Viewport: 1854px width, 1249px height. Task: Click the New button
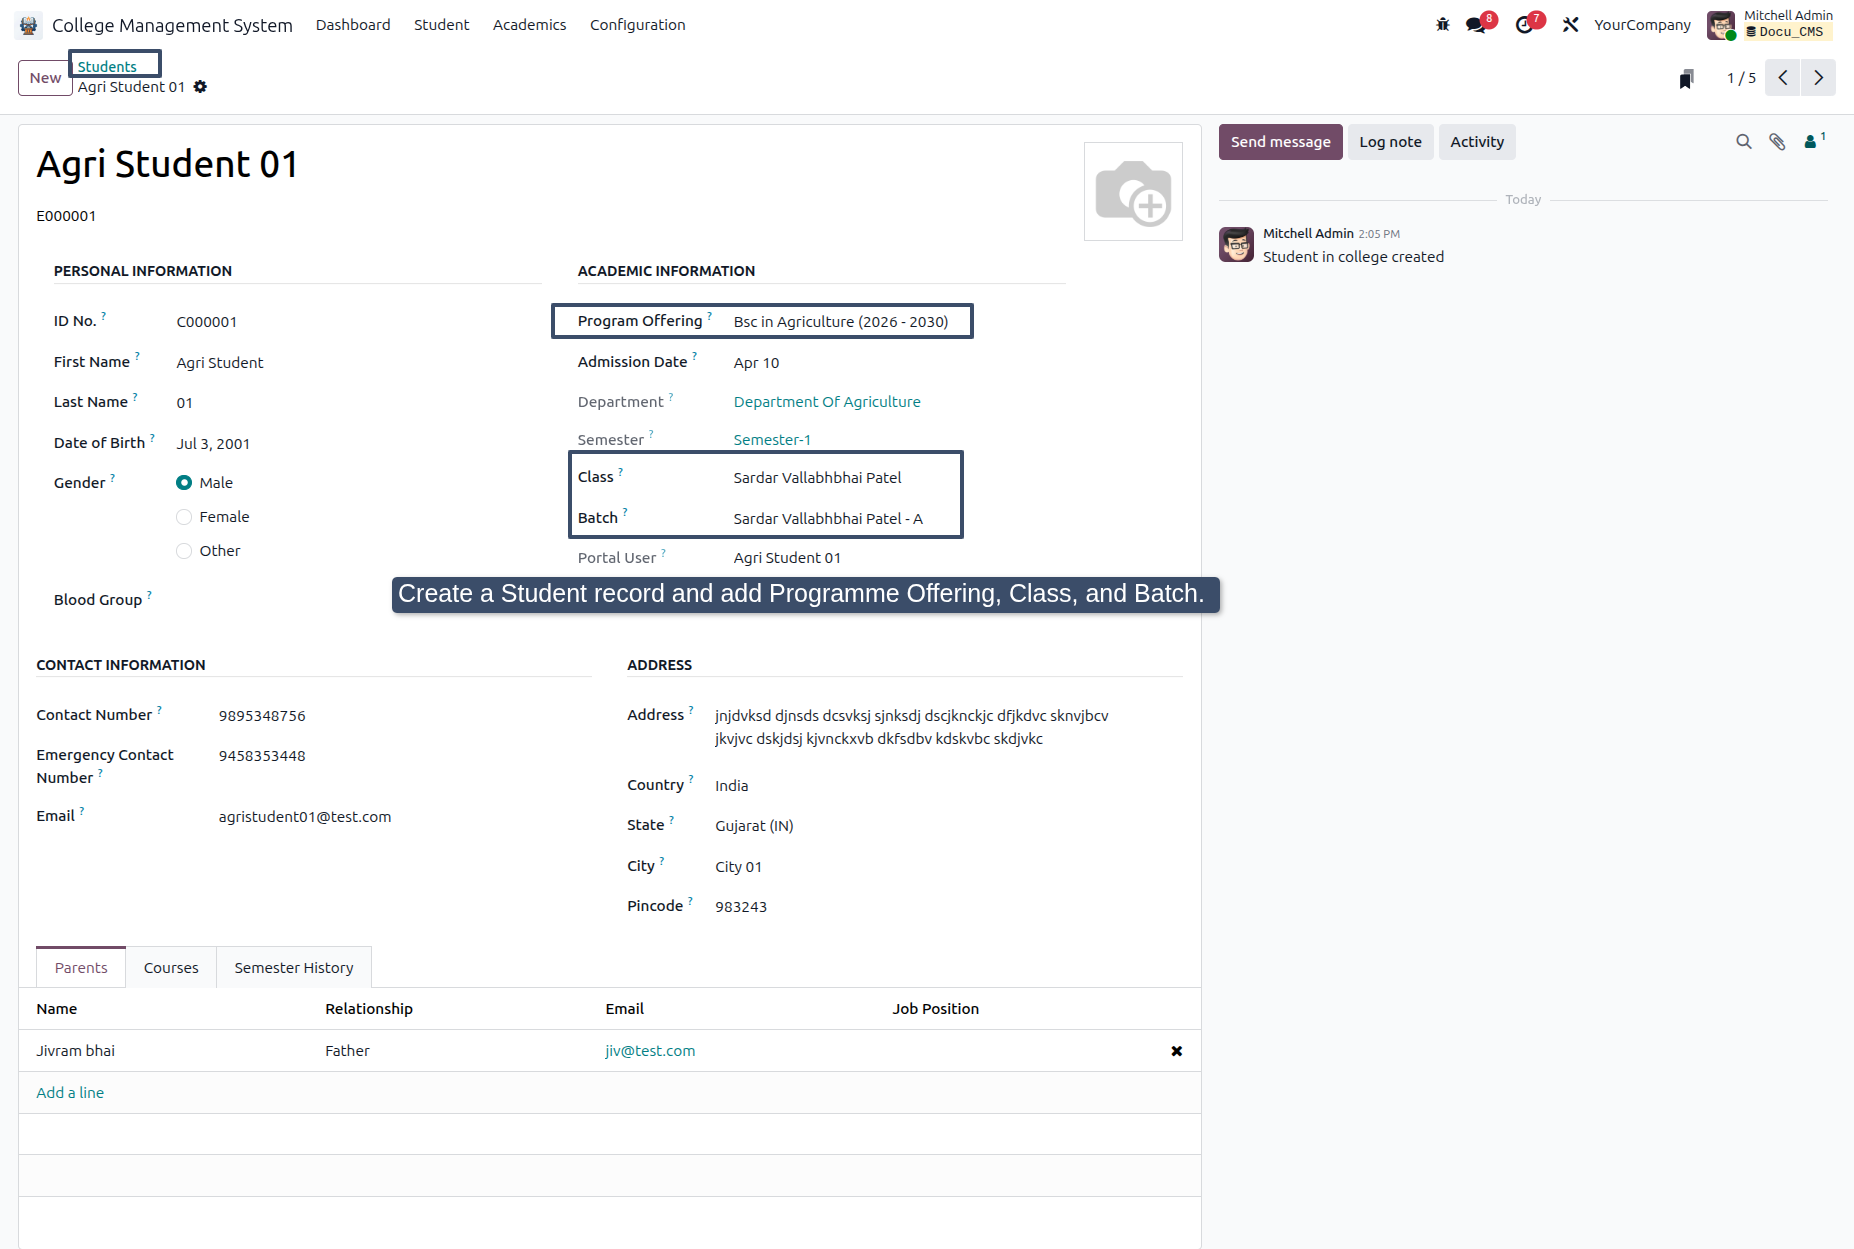click(x=45, y=78)
